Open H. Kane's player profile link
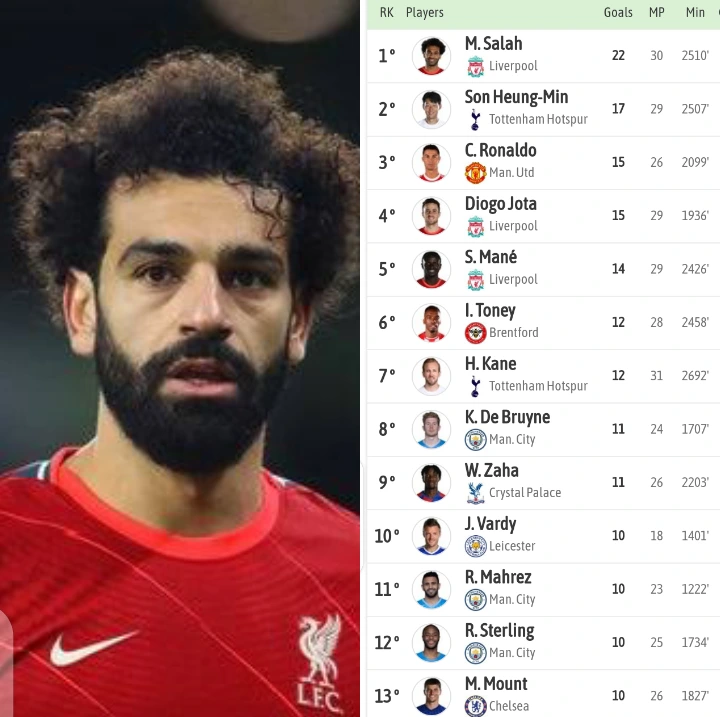Image resolution: width=720 pixels, height=717 pixels. pos(490,364)
